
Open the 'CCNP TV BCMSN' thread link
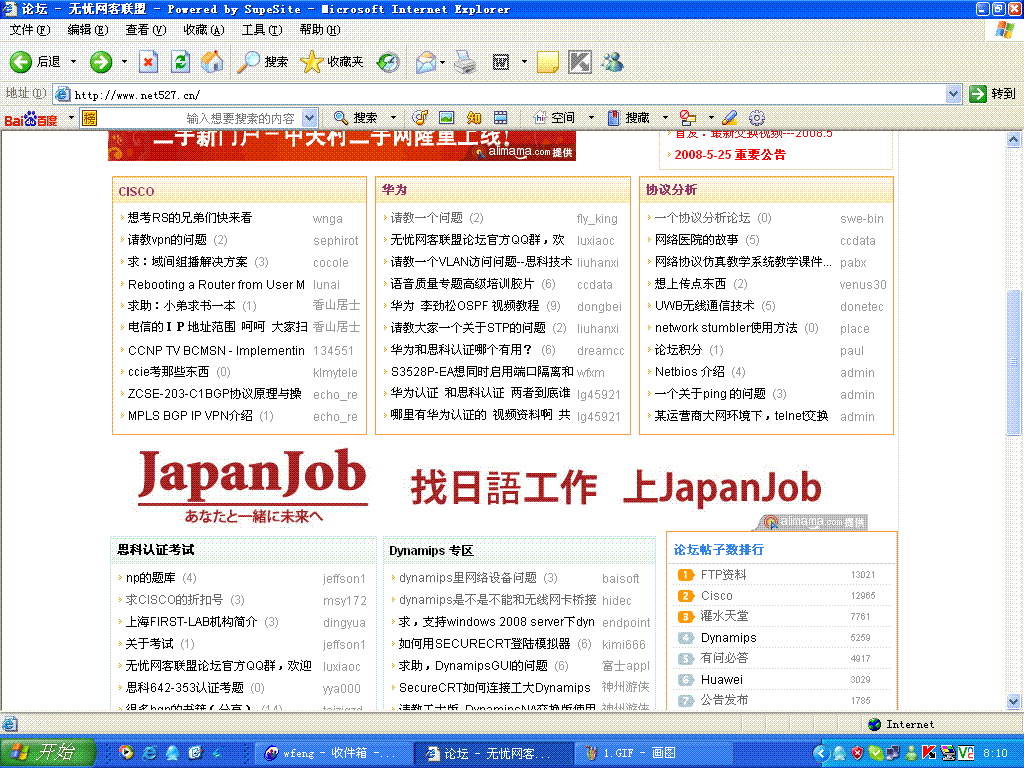216,351
